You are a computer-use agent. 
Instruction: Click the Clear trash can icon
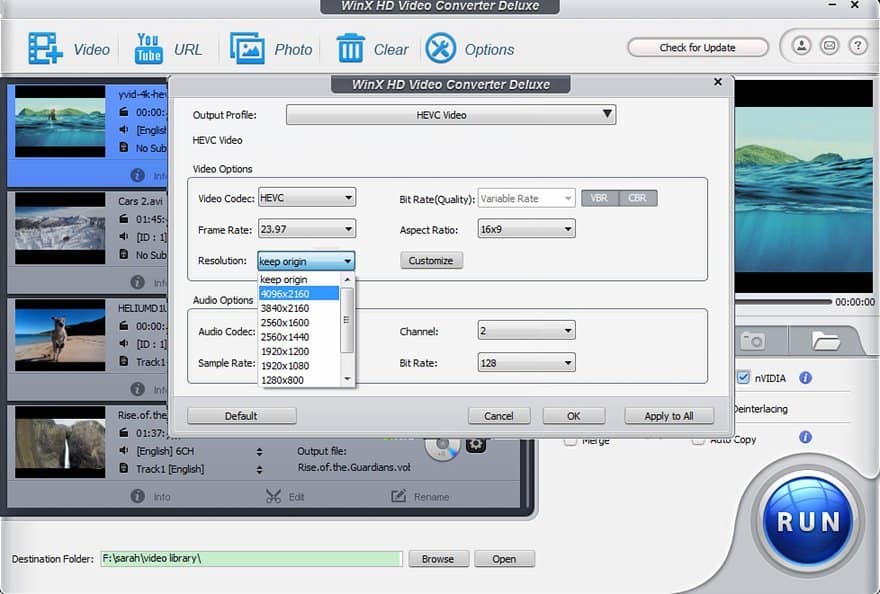(350, 48)
